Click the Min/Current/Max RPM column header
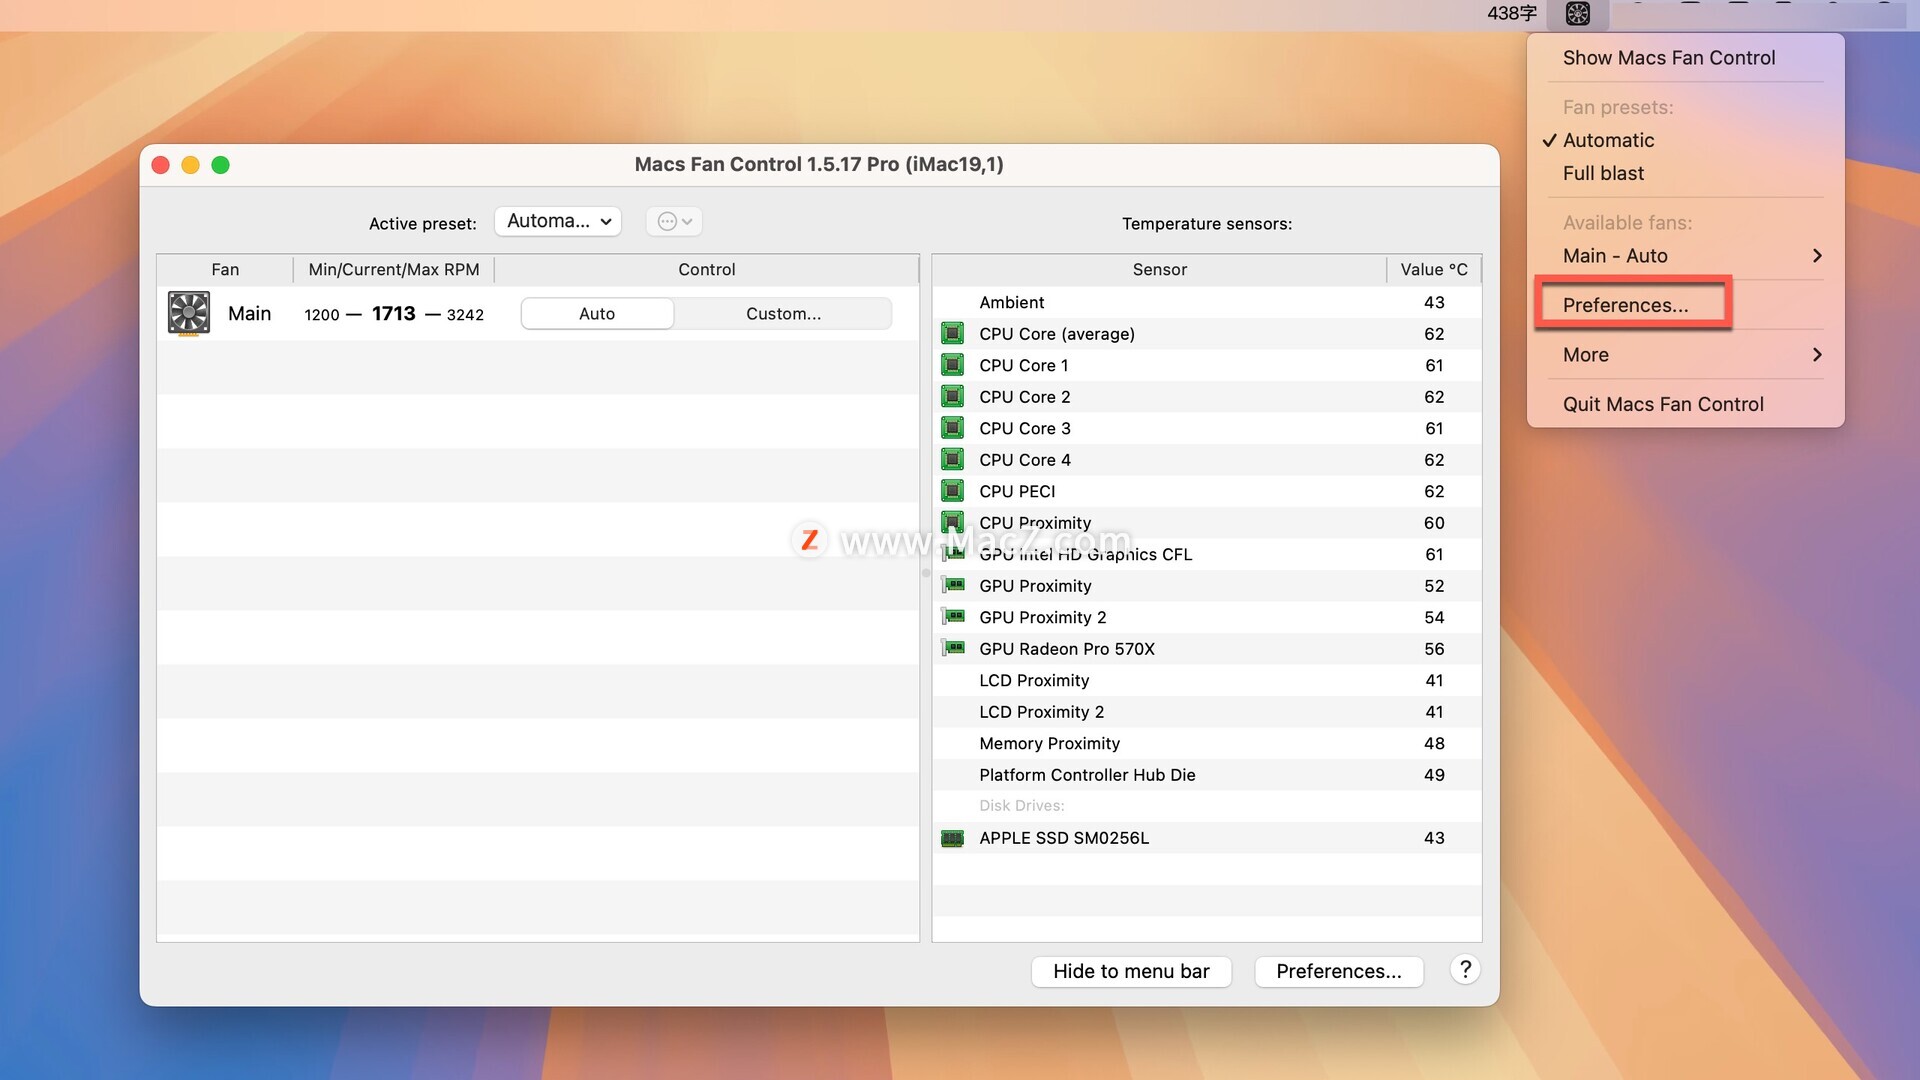Image resolution: width=1920 pixels, height=1080 pixels. coord(394,269)
